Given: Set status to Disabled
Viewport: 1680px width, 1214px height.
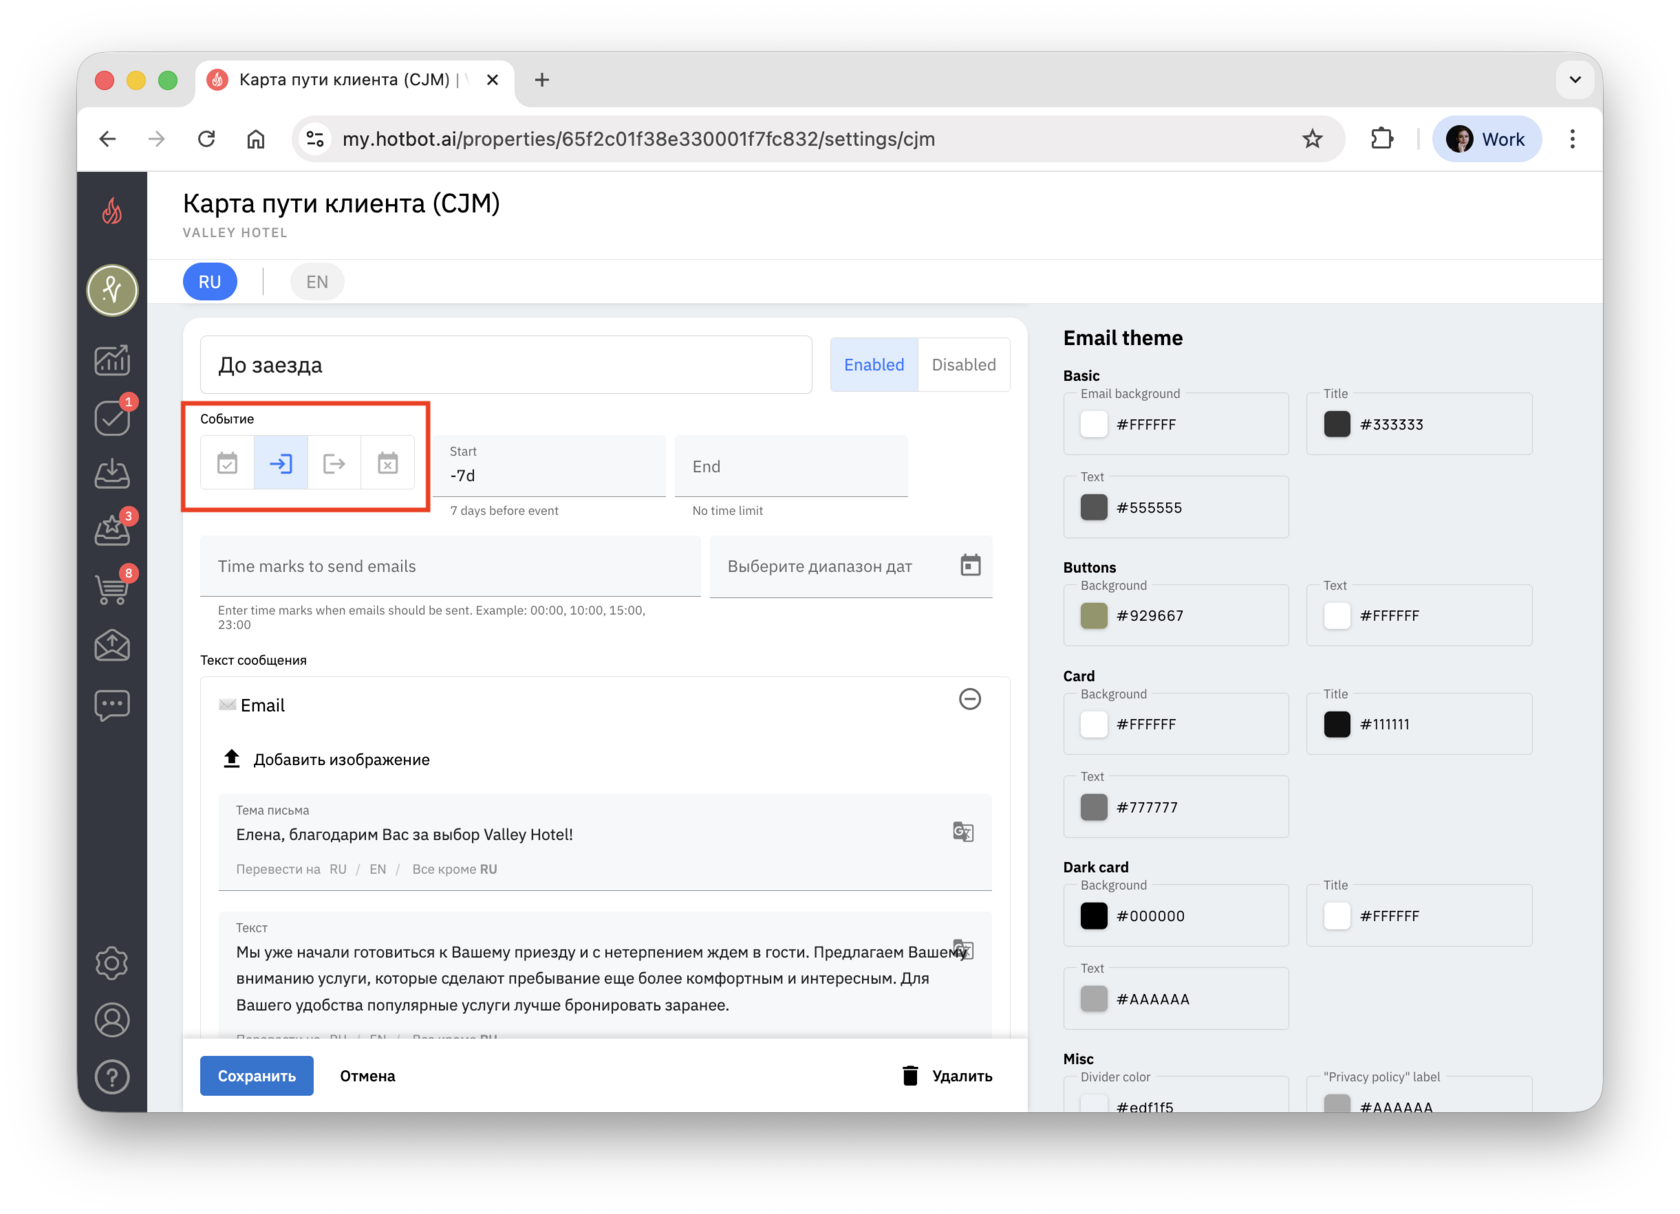Looking at the screenshot, I should tap(964, 365).
